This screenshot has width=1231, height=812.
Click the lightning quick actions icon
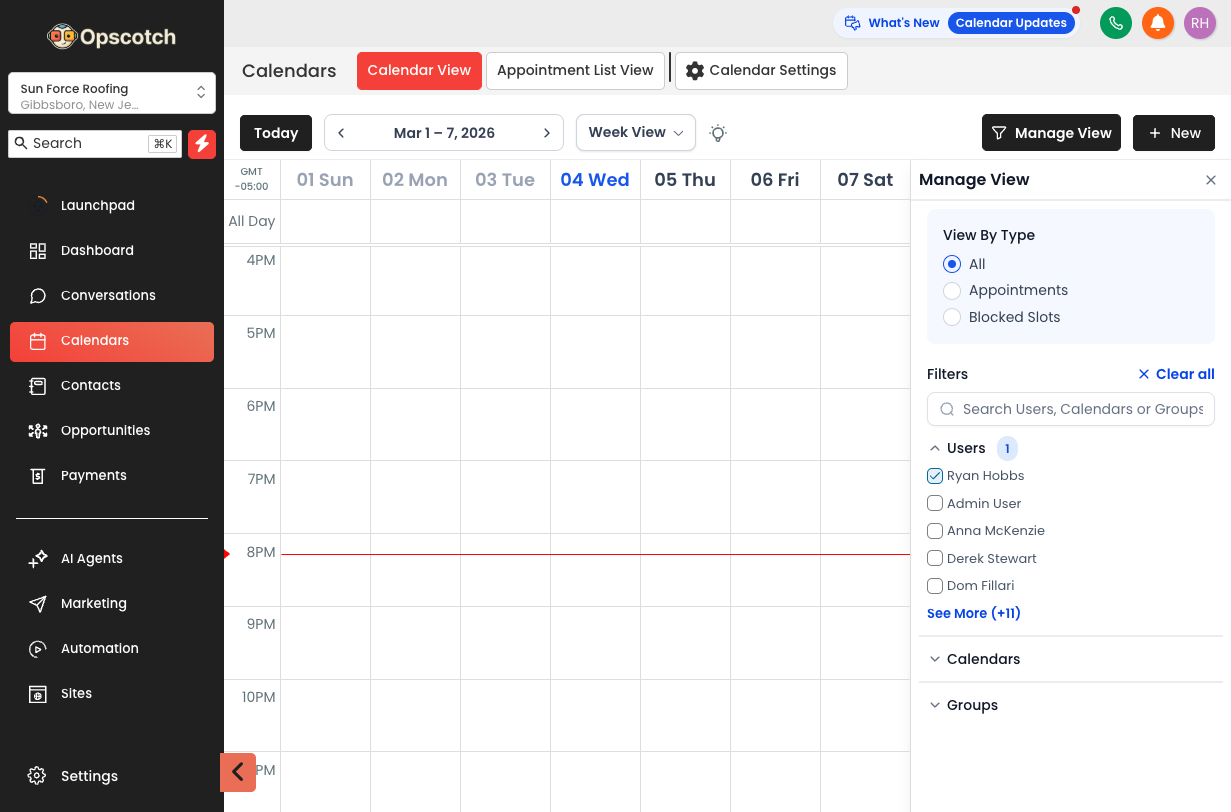[201, 143]
